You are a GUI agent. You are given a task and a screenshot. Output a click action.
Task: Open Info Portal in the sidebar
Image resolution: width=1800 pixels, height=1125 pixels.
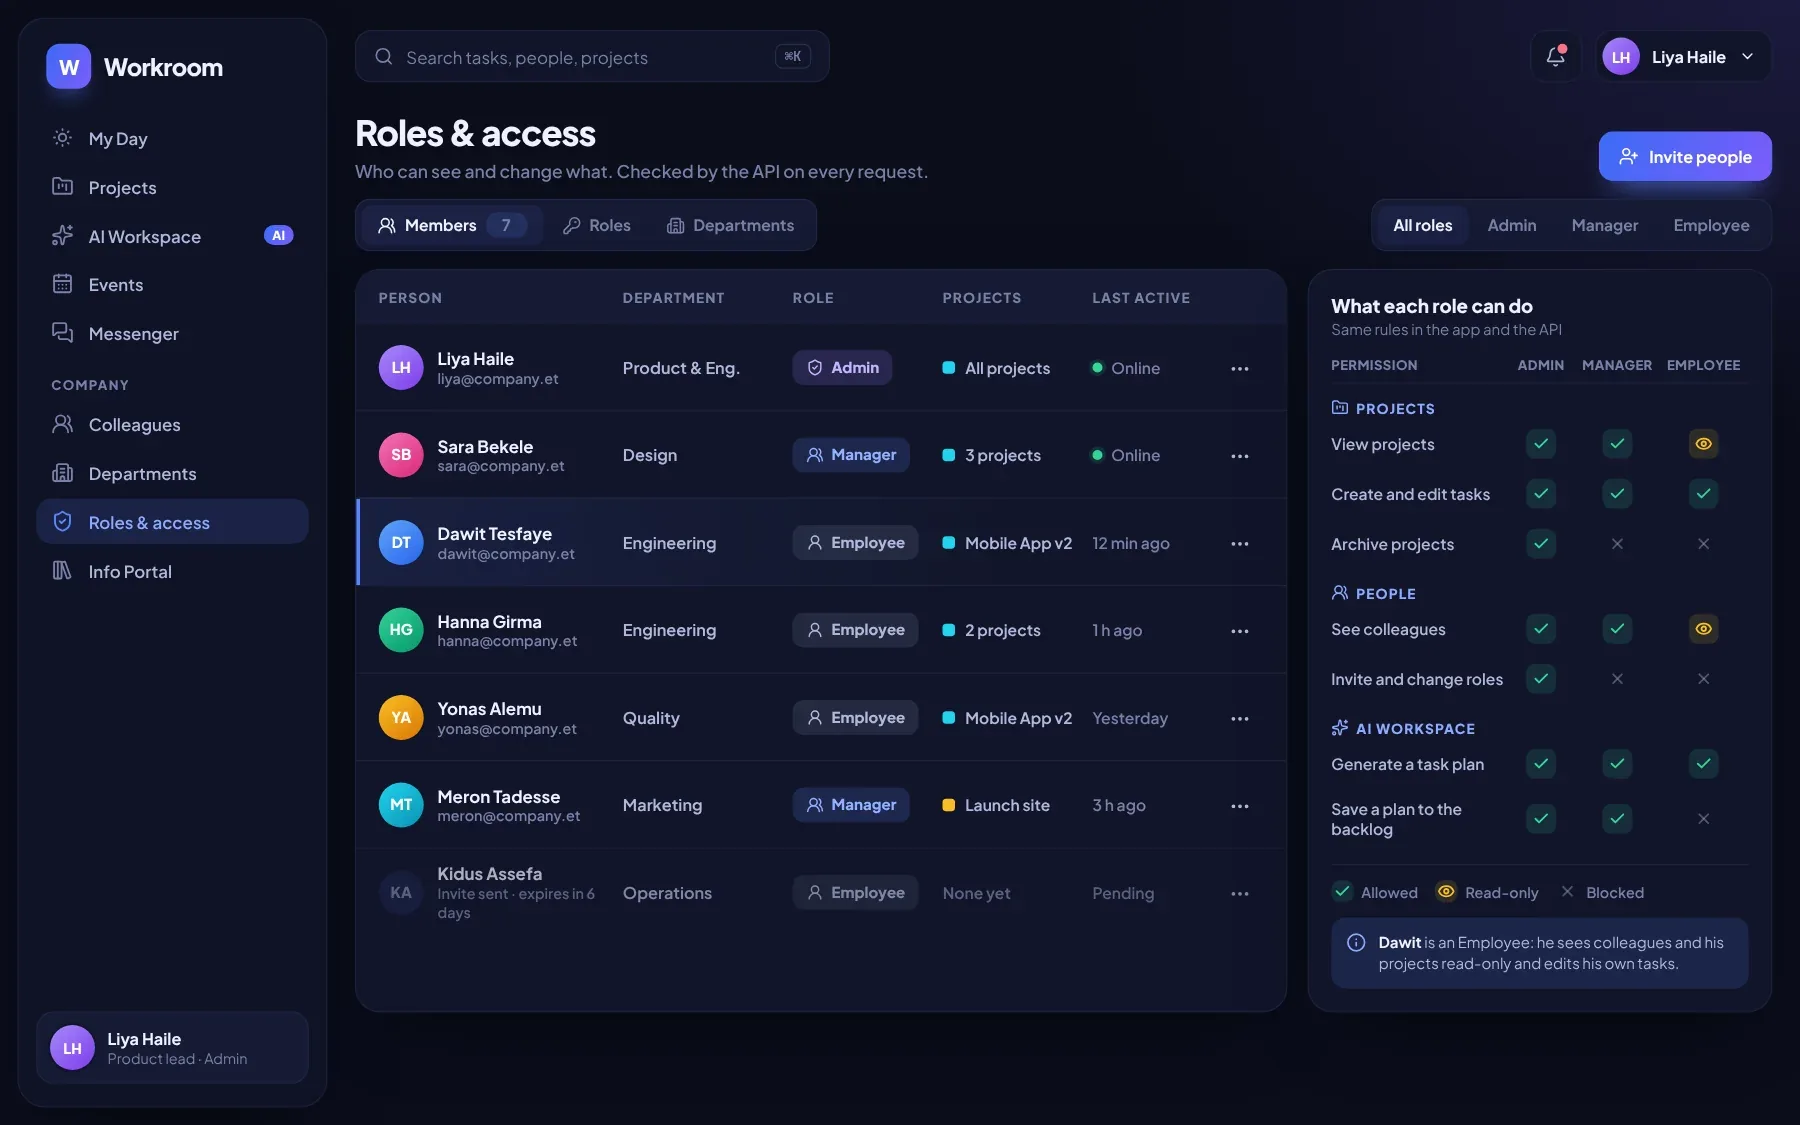point(172,572)
